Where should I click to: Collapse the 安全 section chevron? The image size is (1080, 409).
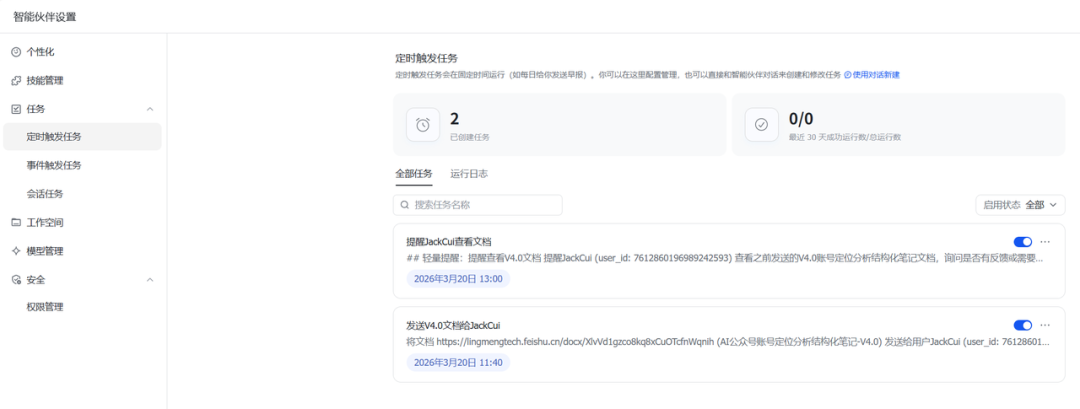(150, 280)
